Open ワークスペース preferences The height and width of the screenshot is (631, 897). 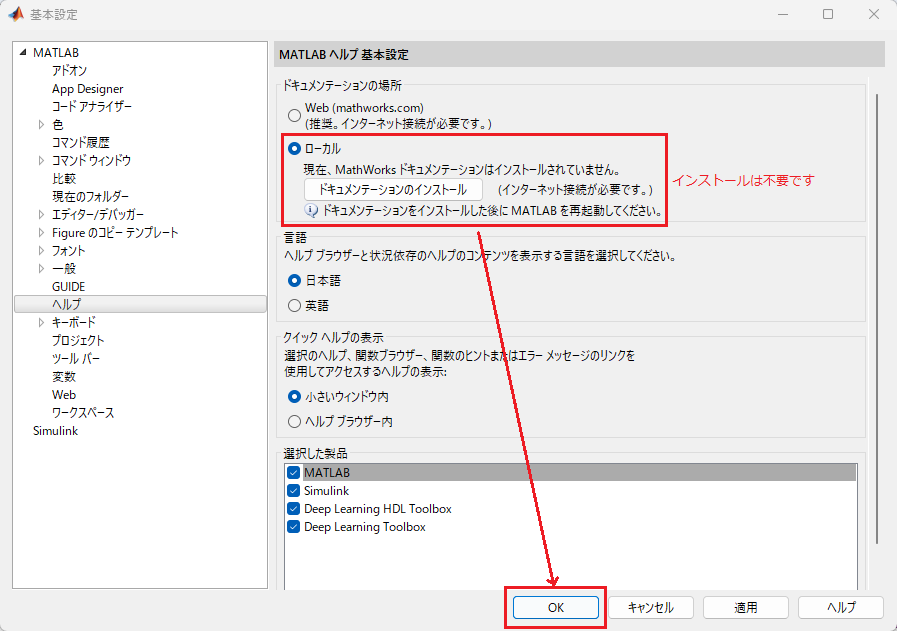coord(83,412)
